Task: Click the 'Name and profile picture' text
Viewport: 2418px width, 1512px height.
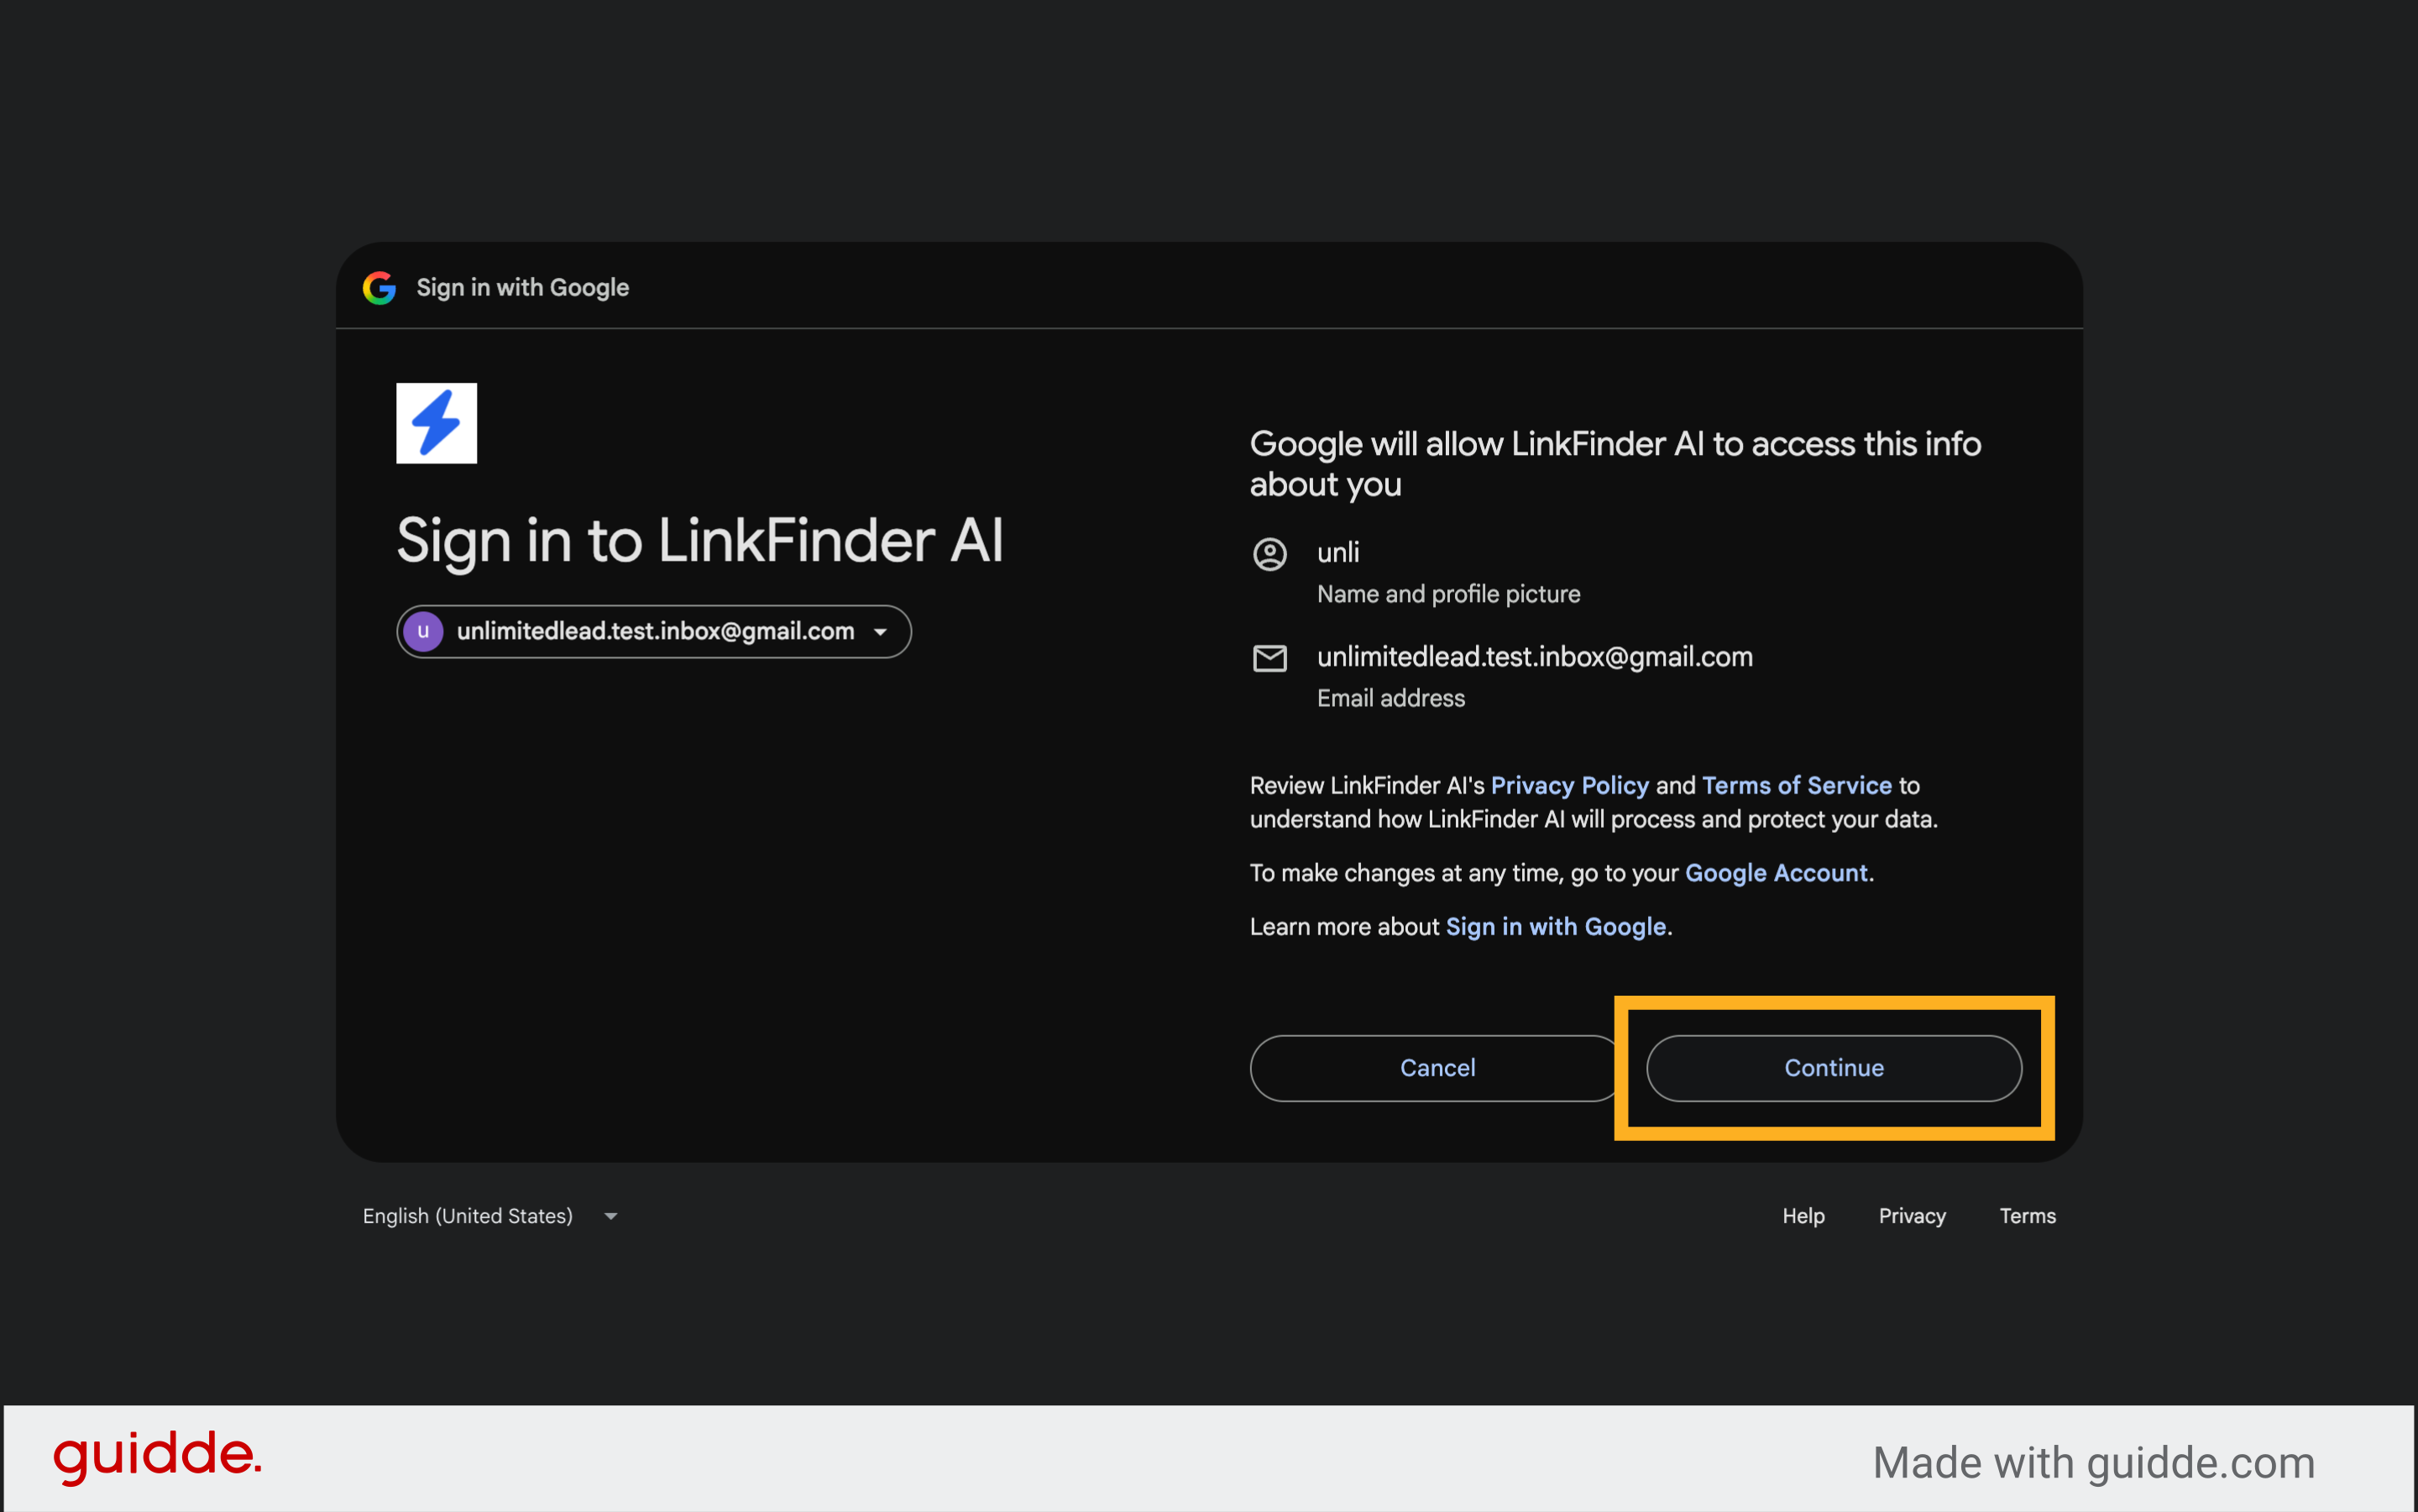Action: (1448, 594)
